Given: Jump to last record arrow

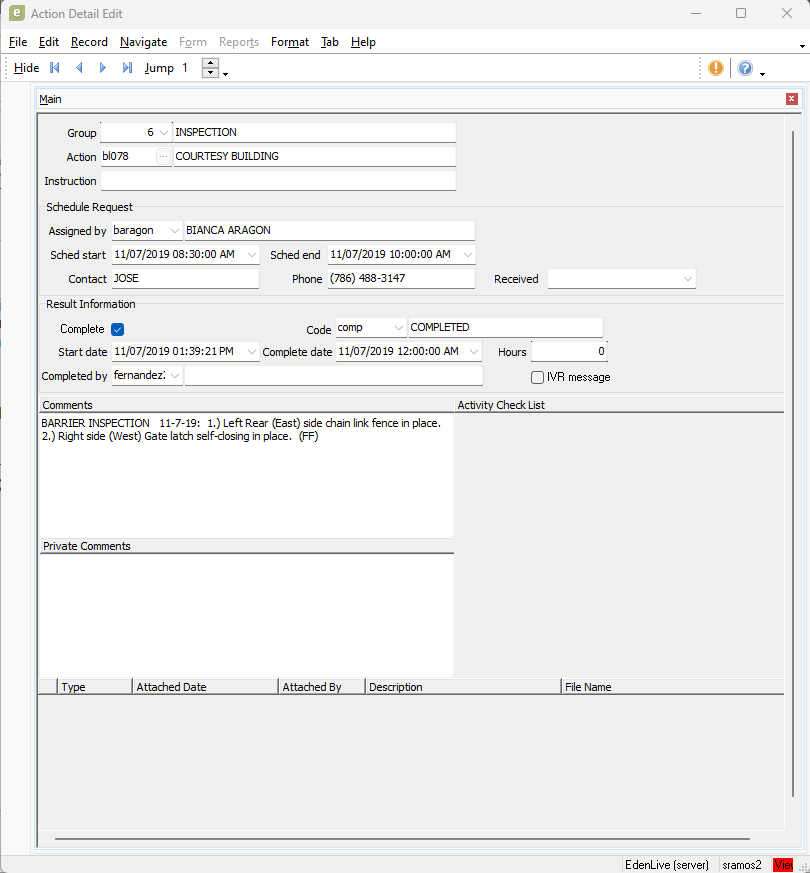Looking at the screenshot, I should pyautogui.click(x=127, y=68).
